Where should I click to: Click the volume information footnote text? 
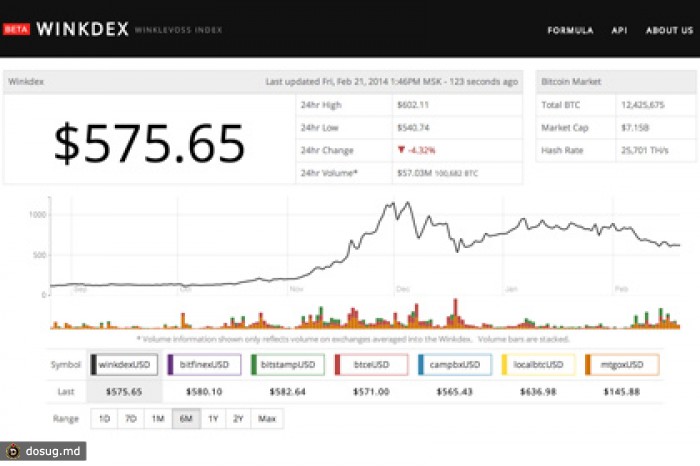click(x=353, y=339)
